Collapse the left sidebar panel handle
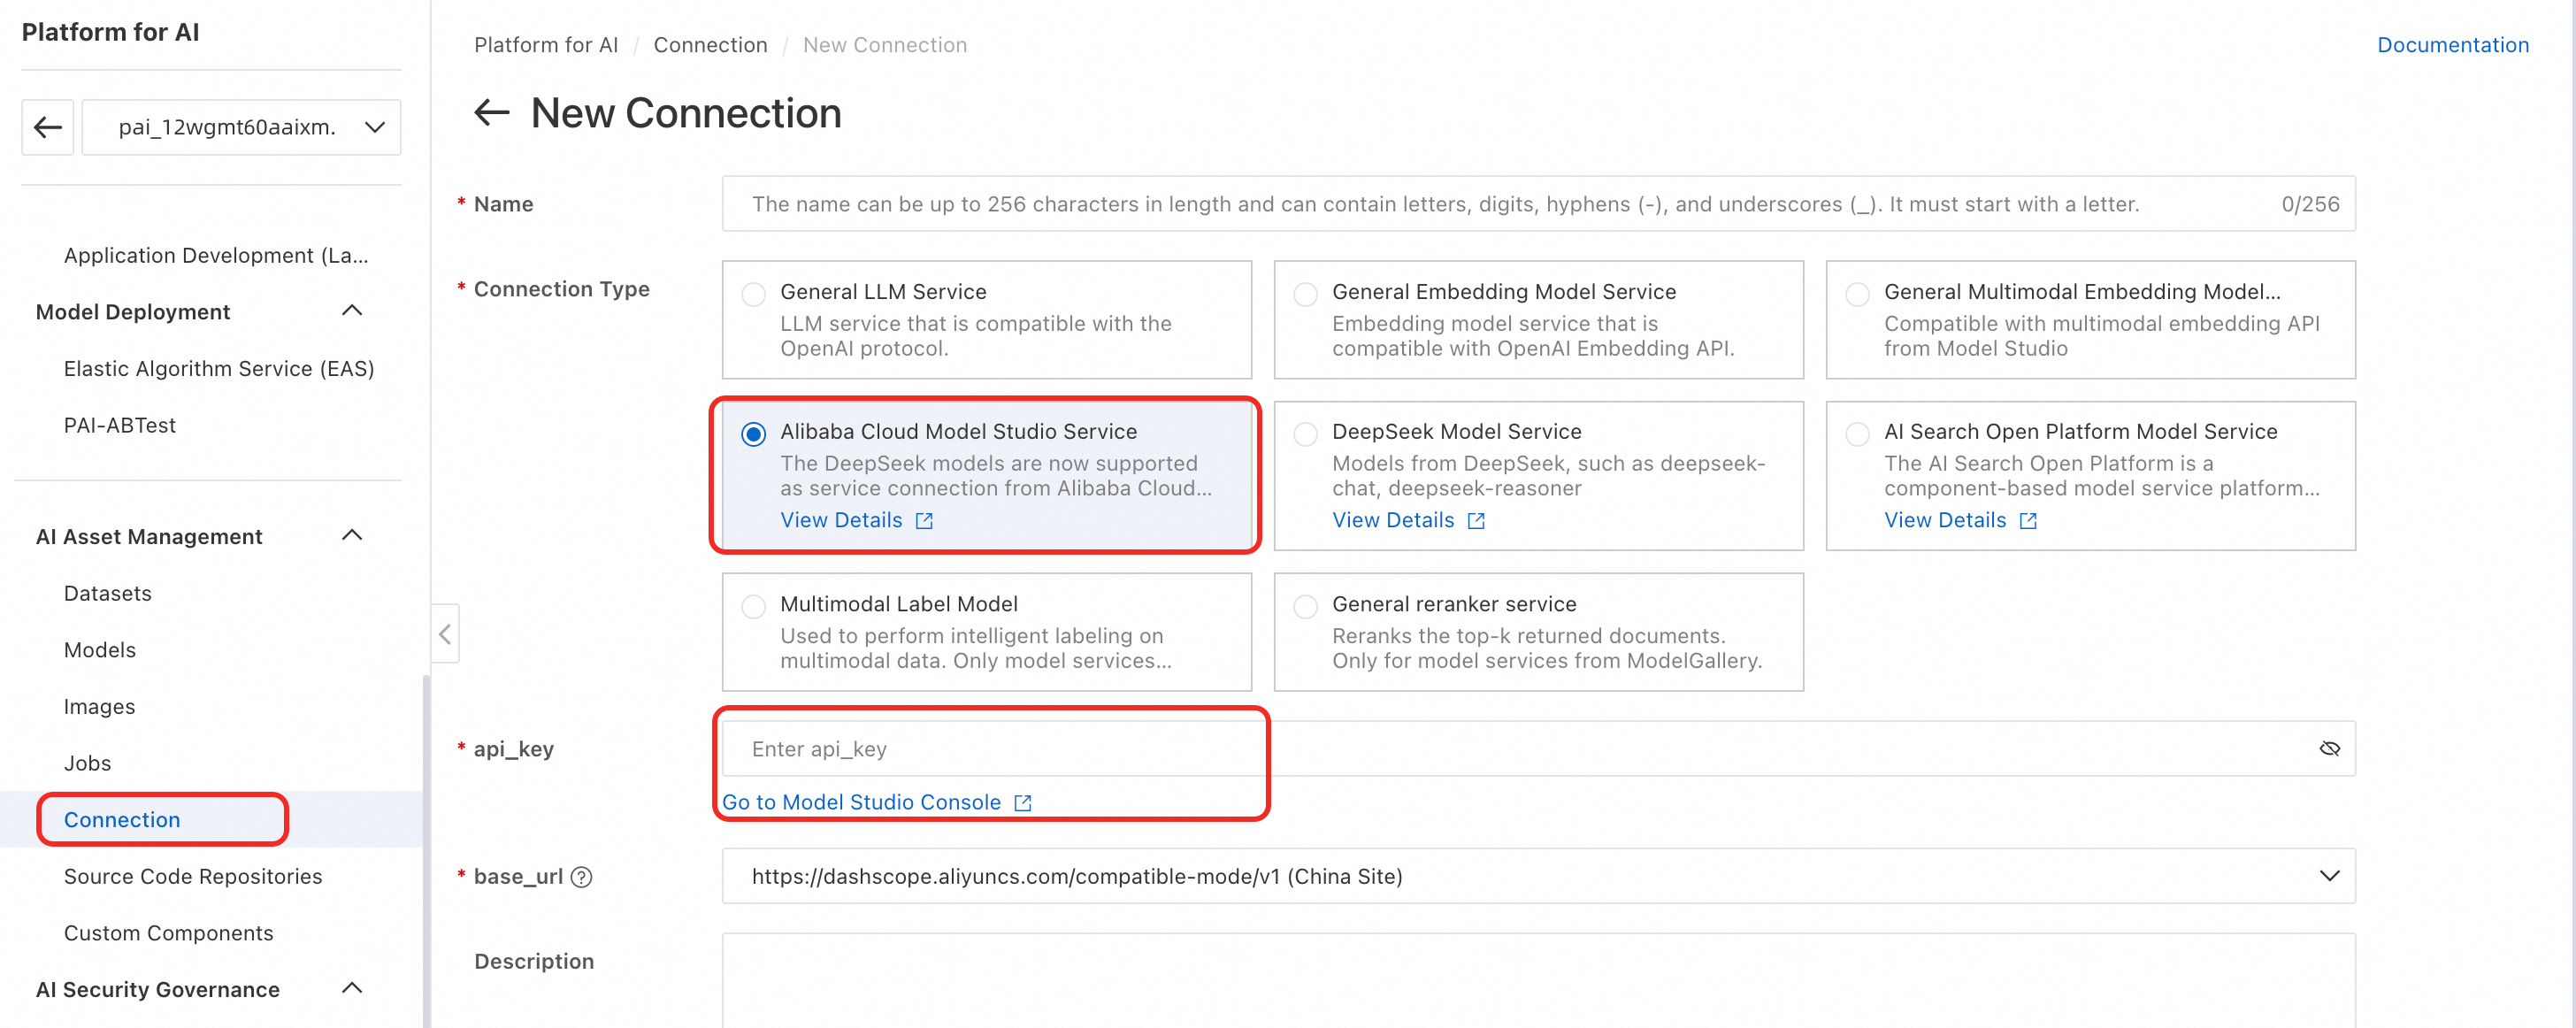The image size is (2576, 1028). click(x=445, y=633)
